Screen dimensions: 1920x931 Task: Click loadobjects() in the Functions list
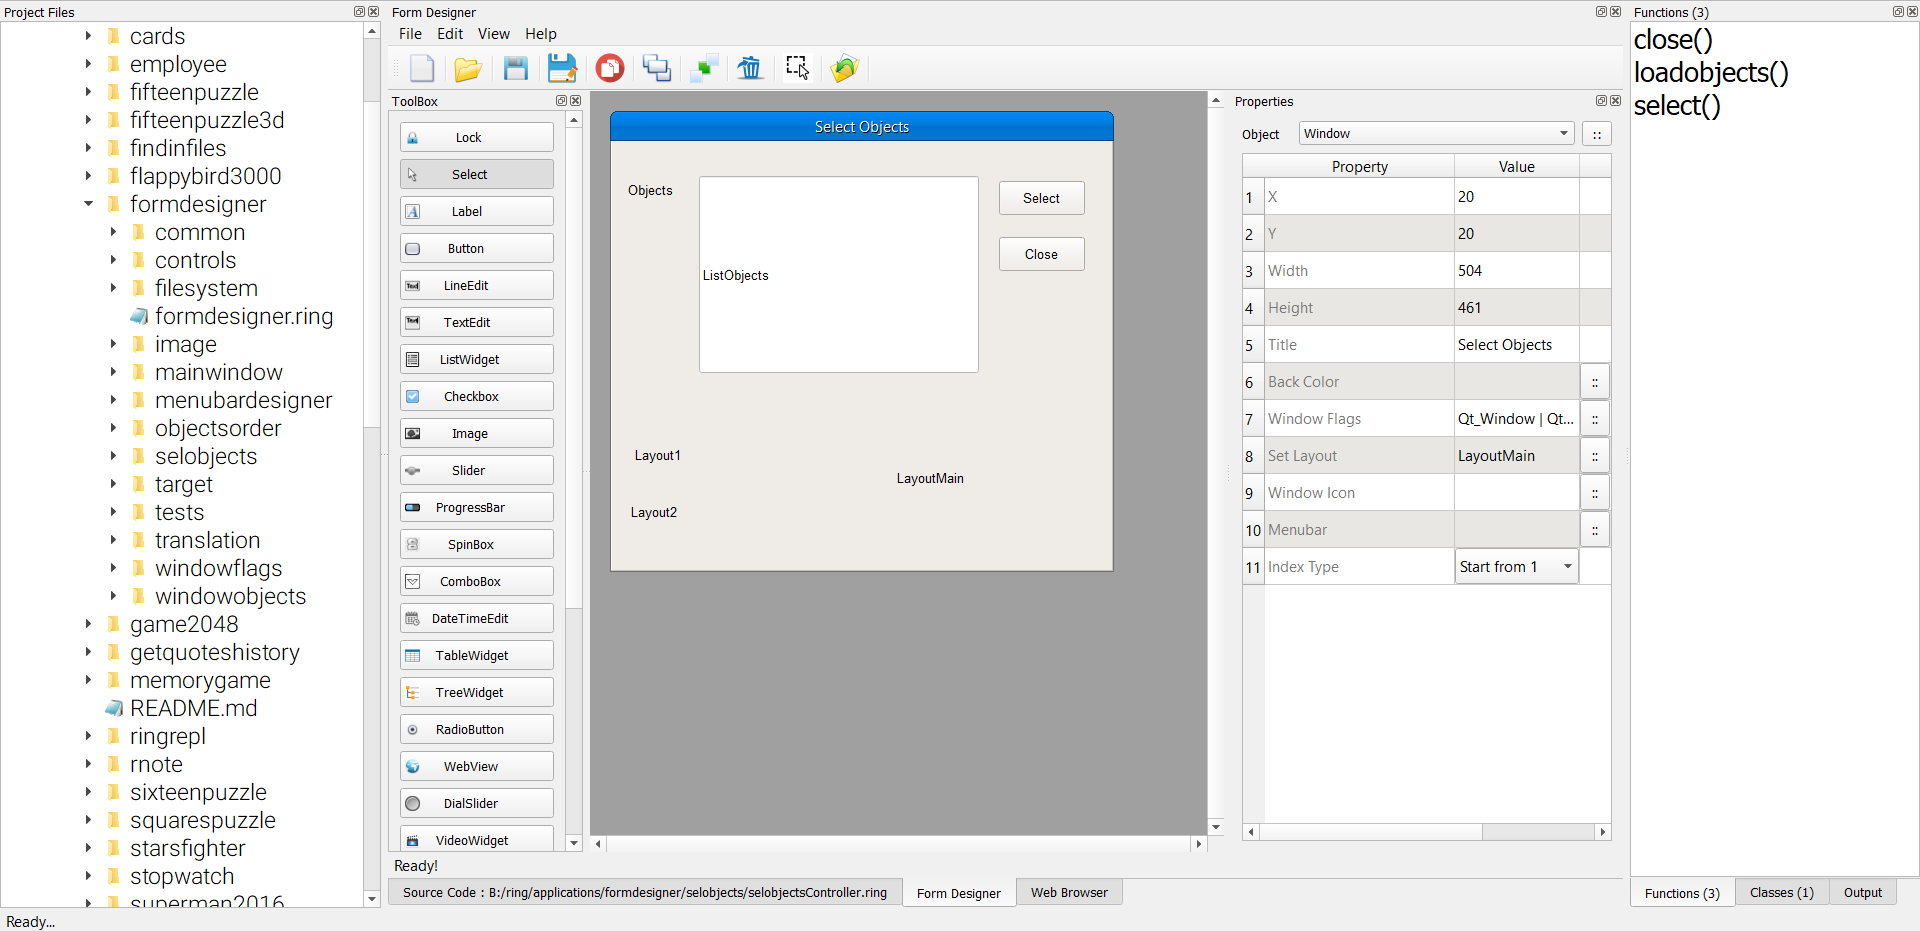tap(1711, 73)
